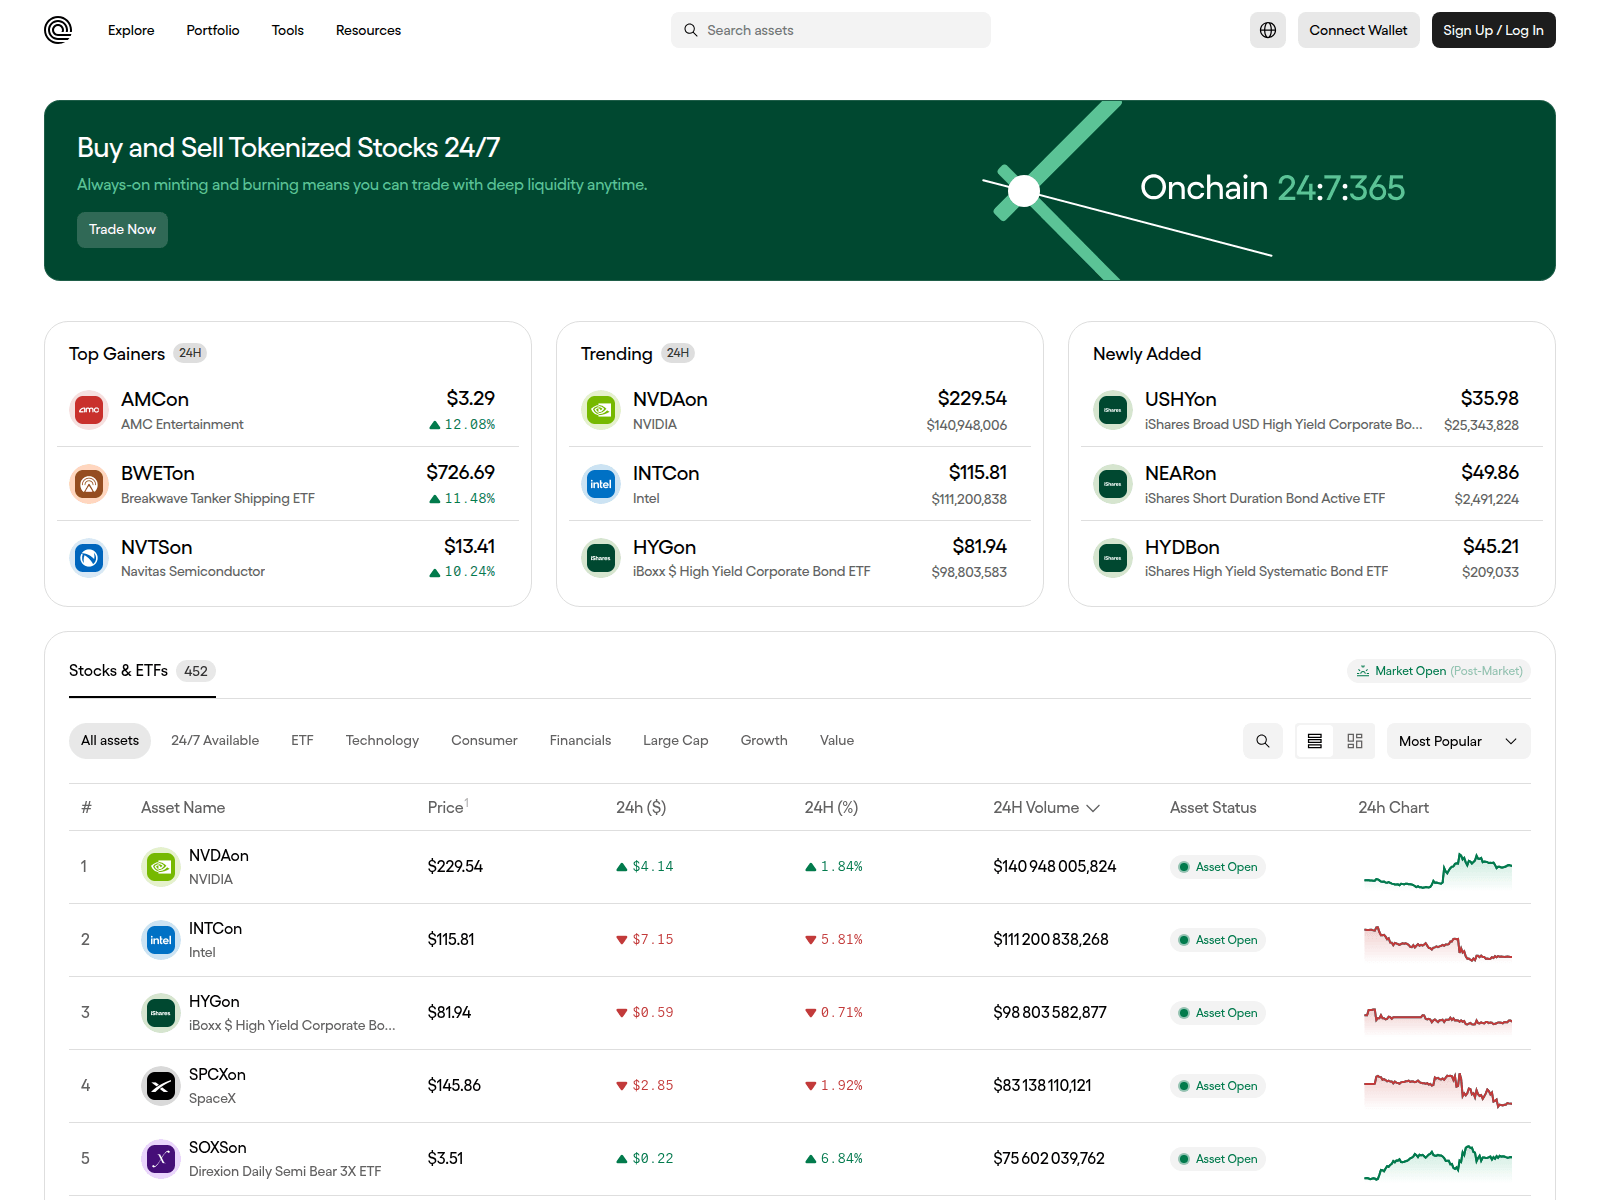The image size is (1600, 1200).
Task: Filter by 24/7 Available
Action: pyautogui.click(x=215, y=741)
